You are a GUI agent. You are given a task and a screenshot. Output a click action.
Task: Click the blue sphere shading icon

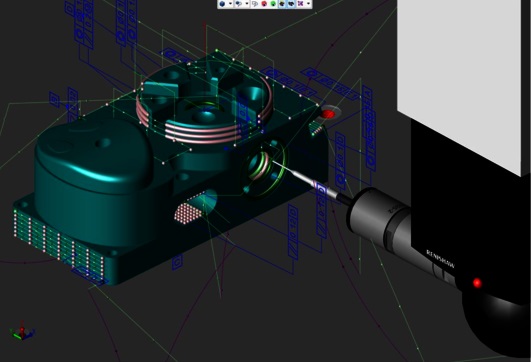click(x=222, y=4)
